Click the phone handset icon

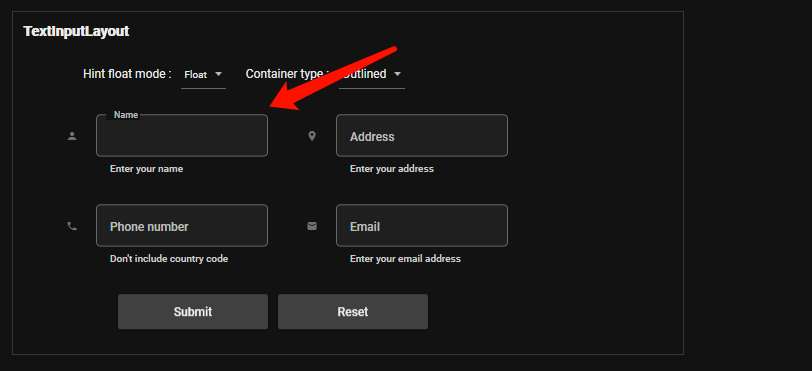[72, 226]
